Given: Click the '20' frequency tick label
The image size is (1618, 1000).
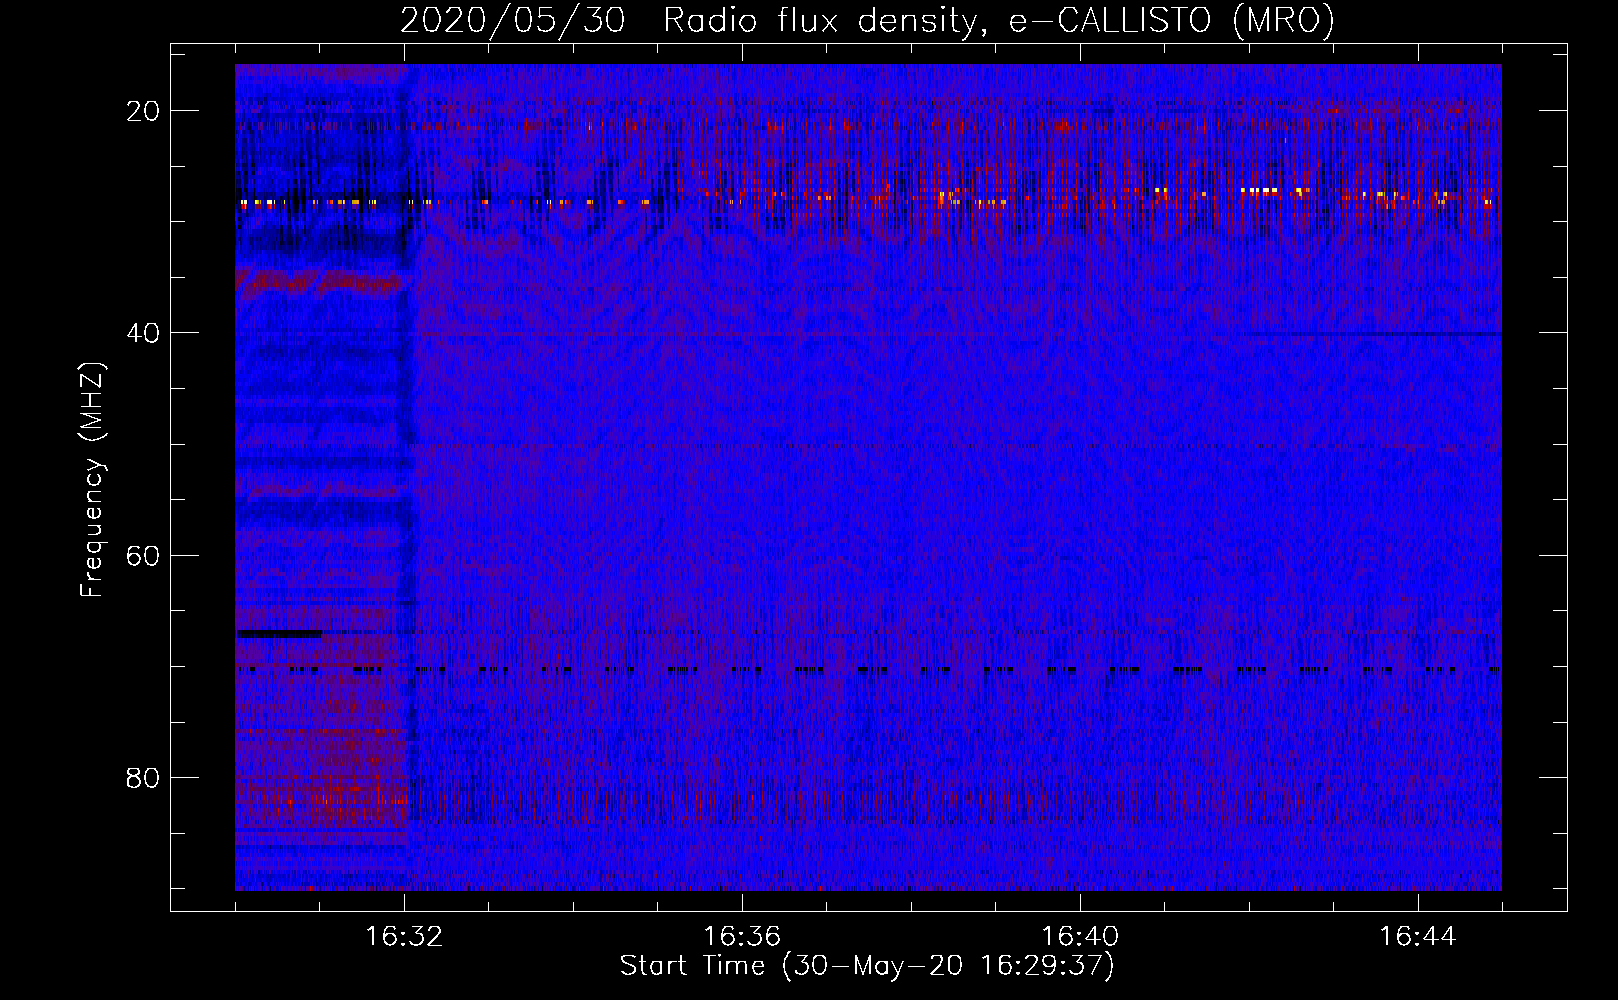Looking at the screenshot, I should pyautogui.click(x=143, y=111).
